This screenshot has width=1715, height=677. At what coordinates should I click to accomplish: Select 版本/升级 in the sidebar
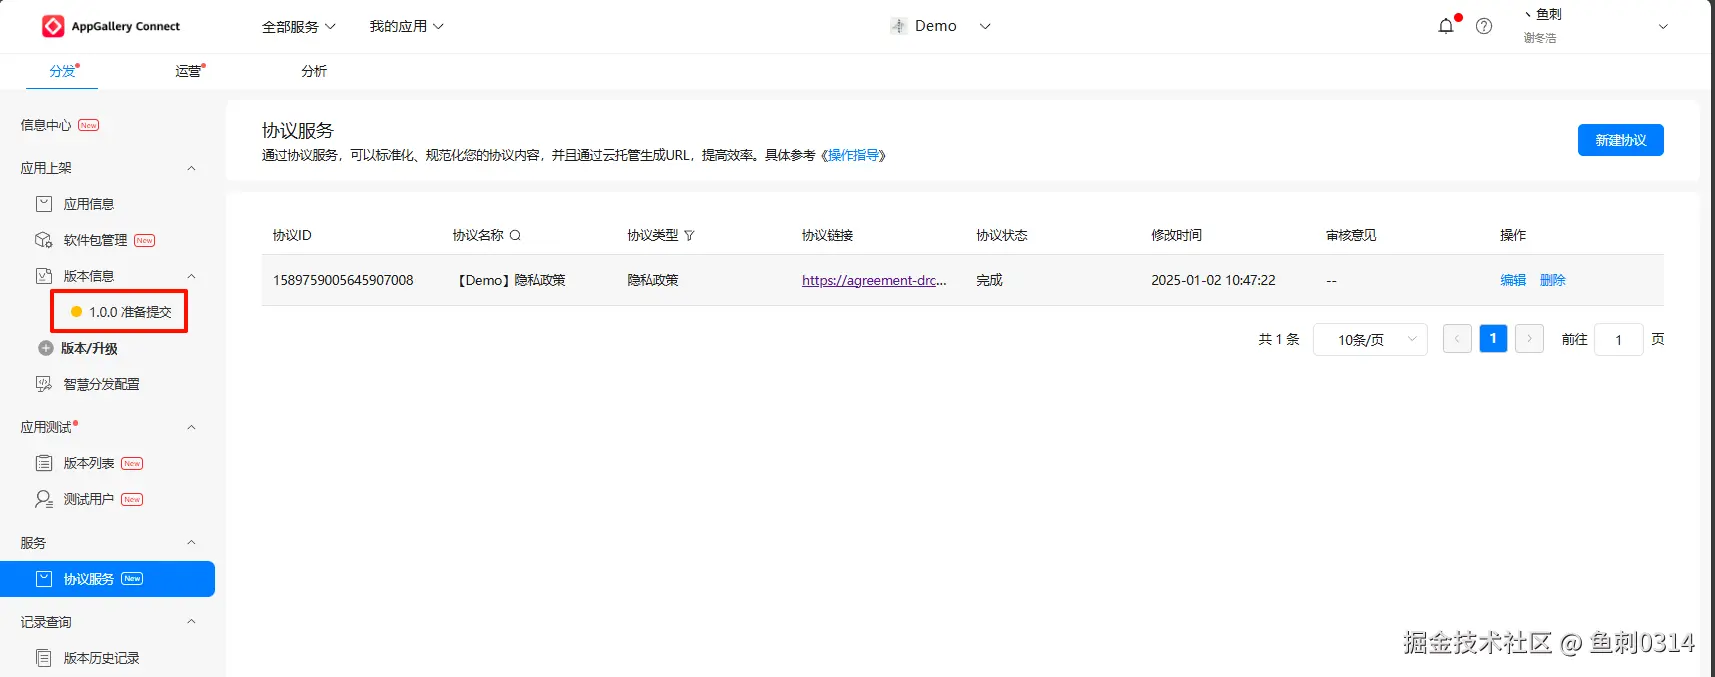[x=89, y=348]
